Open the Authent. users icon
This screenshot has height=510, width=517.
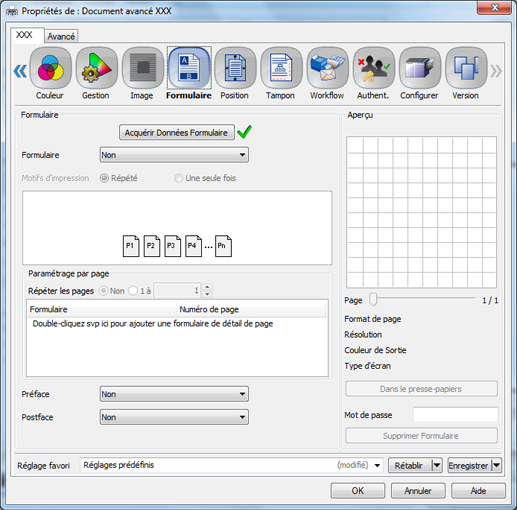point(374,68)
